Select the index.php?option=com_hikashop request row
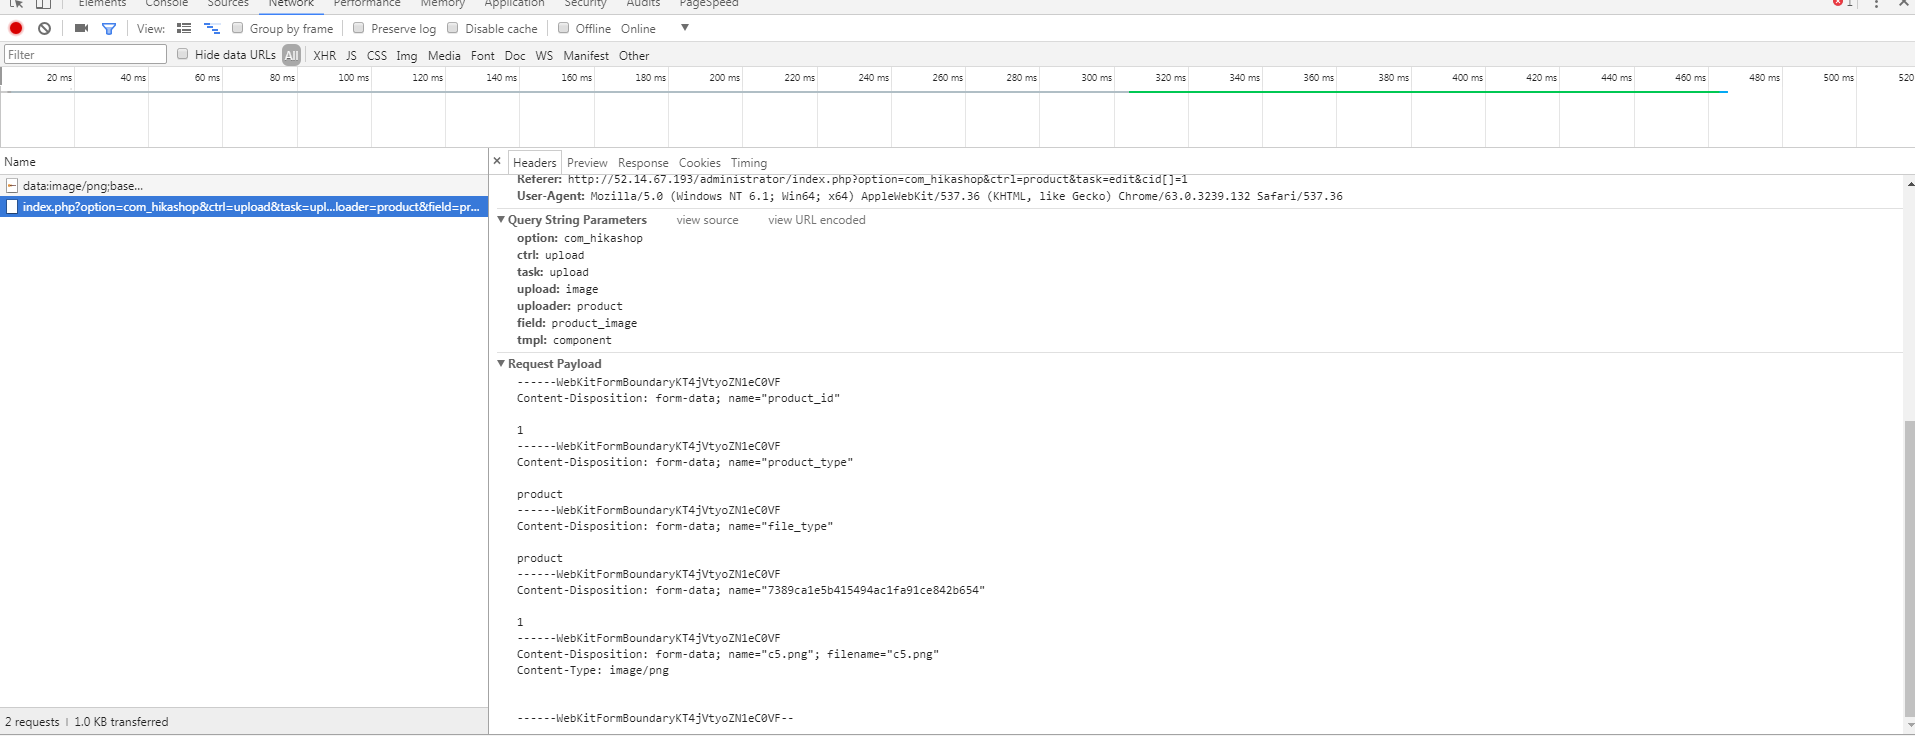Viewport: 1915px width, 736px height. (x=244, y=207)
